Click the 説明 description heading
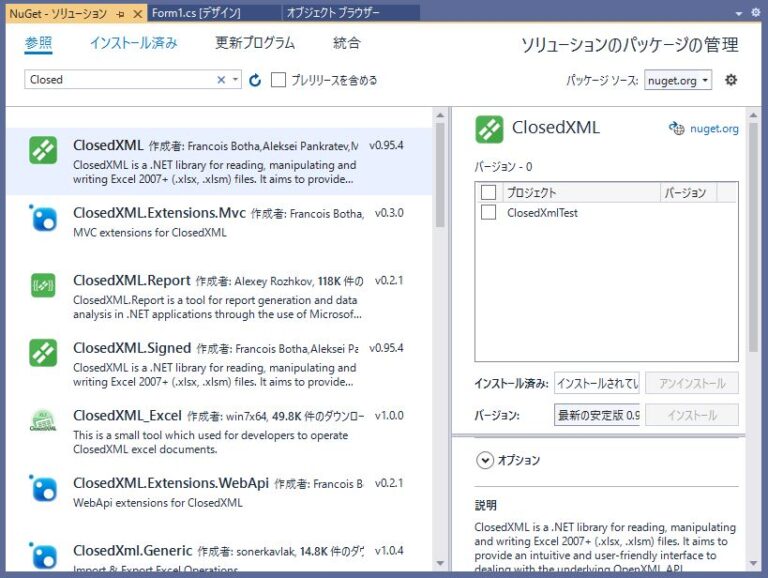This screenshot has height=578, width=768. [x=485, y=506]
